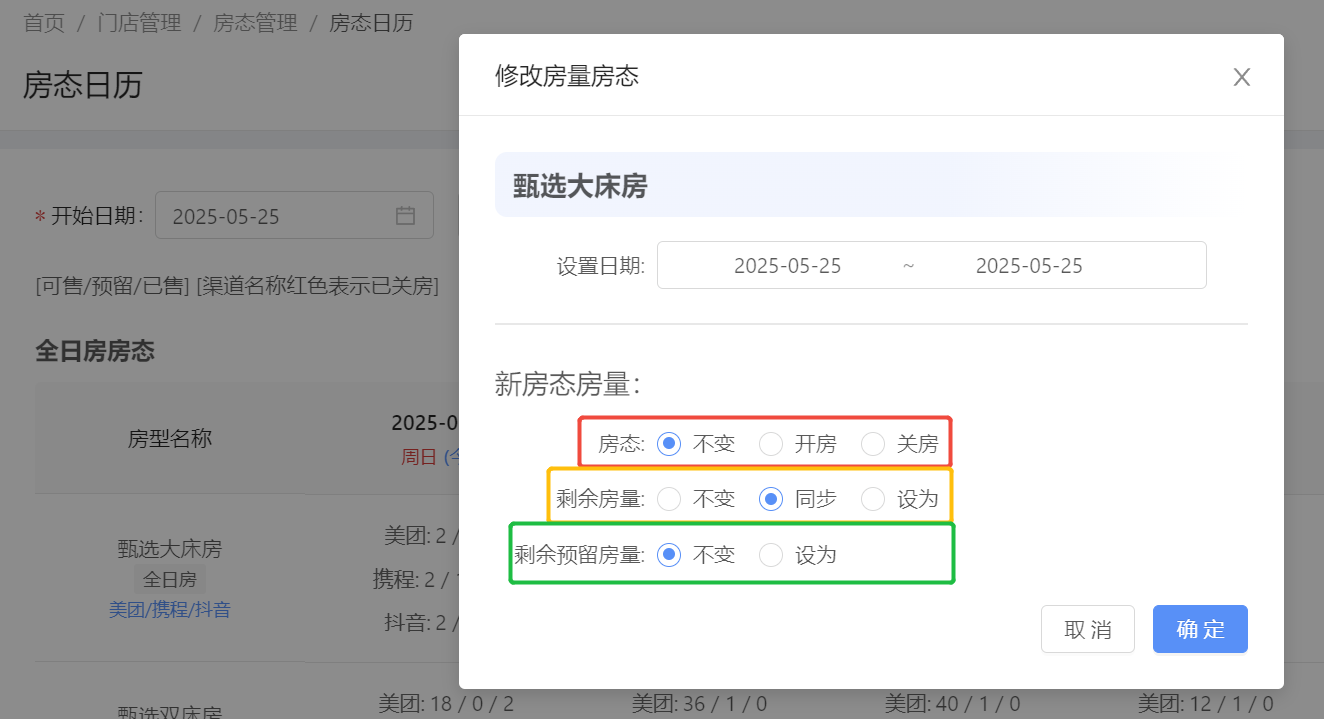
Task: Choose 设为 for 剩余房量
Action: click(x=873, y=498)
